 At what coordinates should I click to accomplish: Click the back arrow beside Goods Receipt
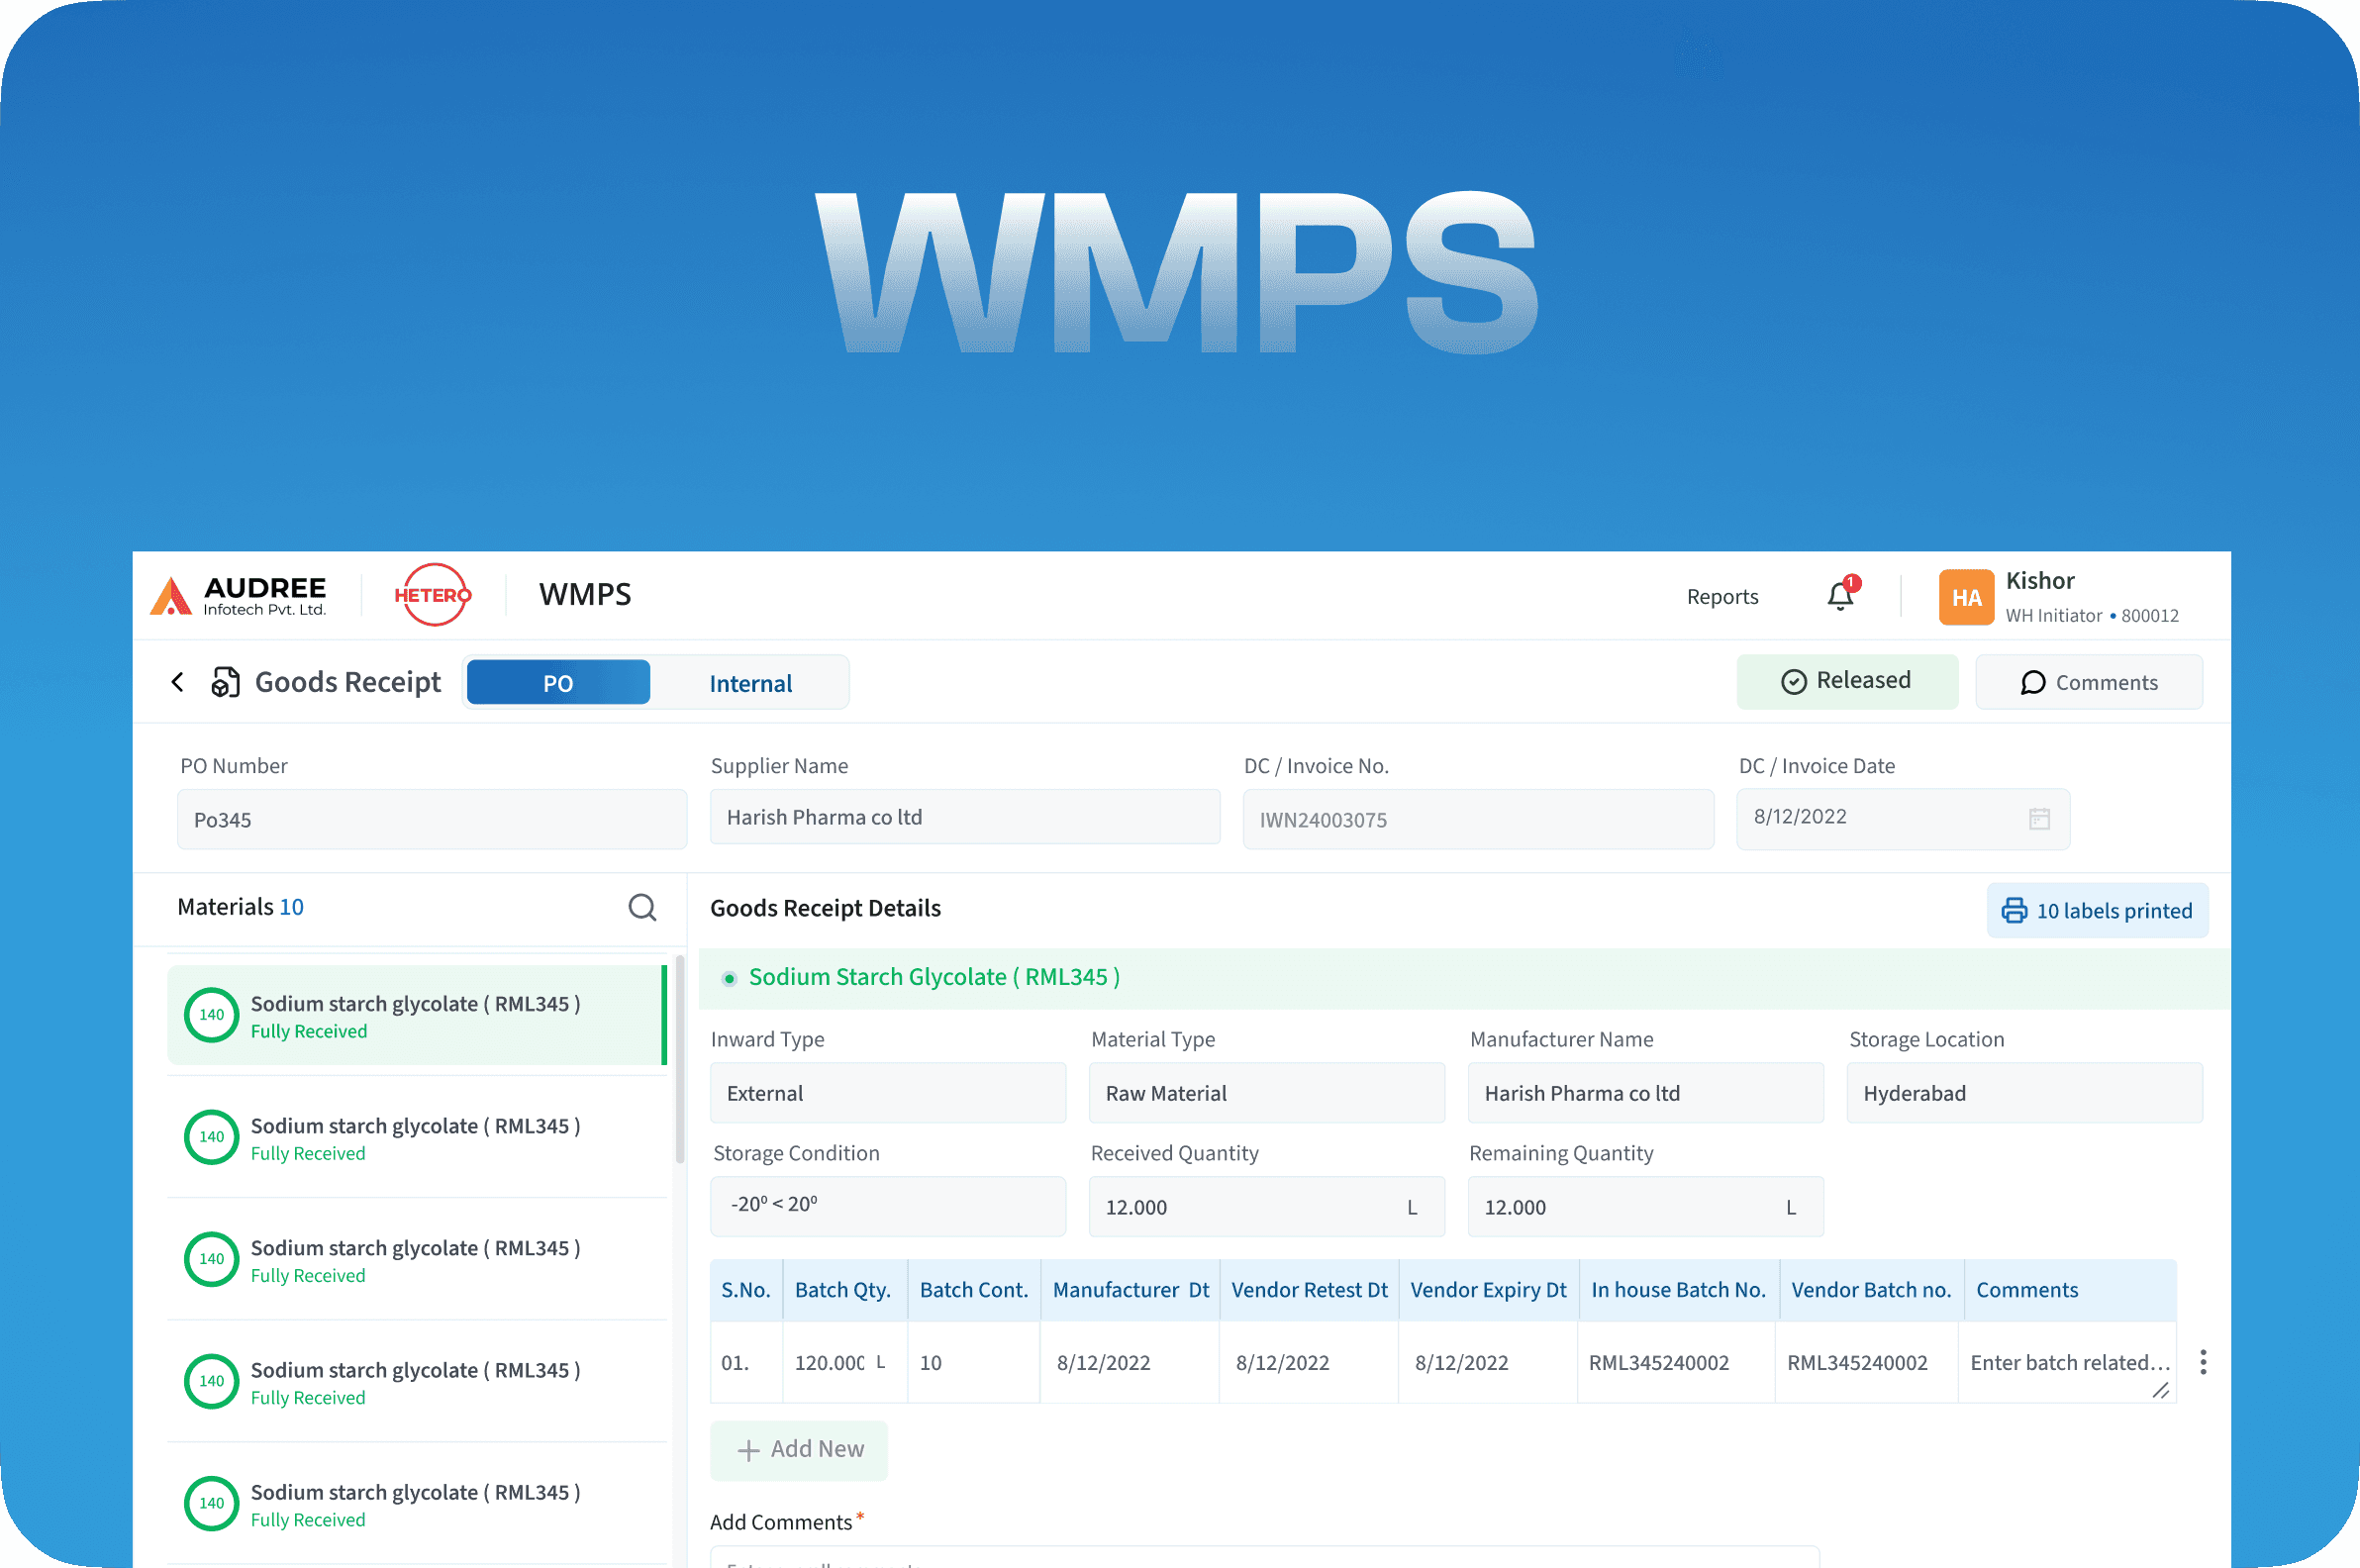[178, 682]
